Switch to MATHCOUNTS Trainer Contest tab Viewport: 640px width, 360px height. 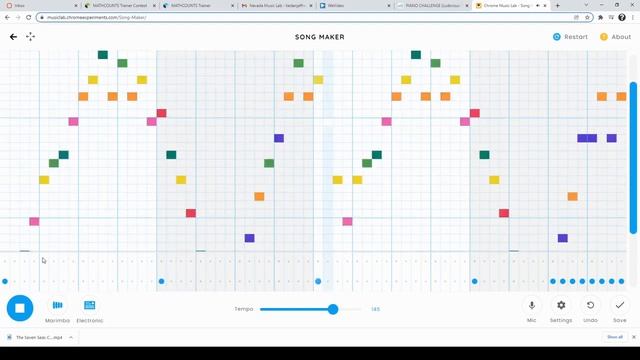click(x=119, y=6)
